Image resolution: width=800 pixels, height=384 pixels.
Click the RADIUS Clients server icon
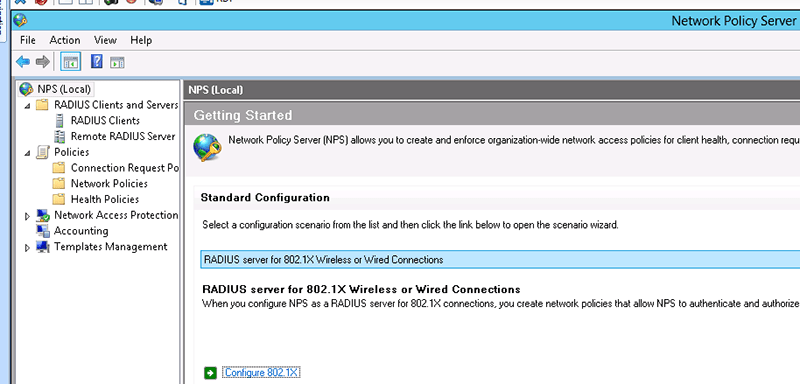click(x=60, y=121)
